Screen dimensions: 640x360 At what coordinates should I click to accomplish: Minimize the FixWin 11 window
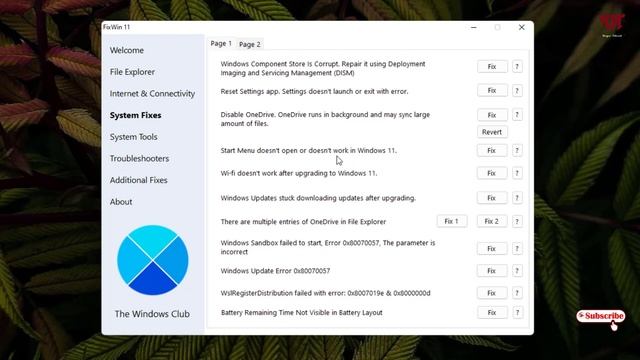(473, 27)
